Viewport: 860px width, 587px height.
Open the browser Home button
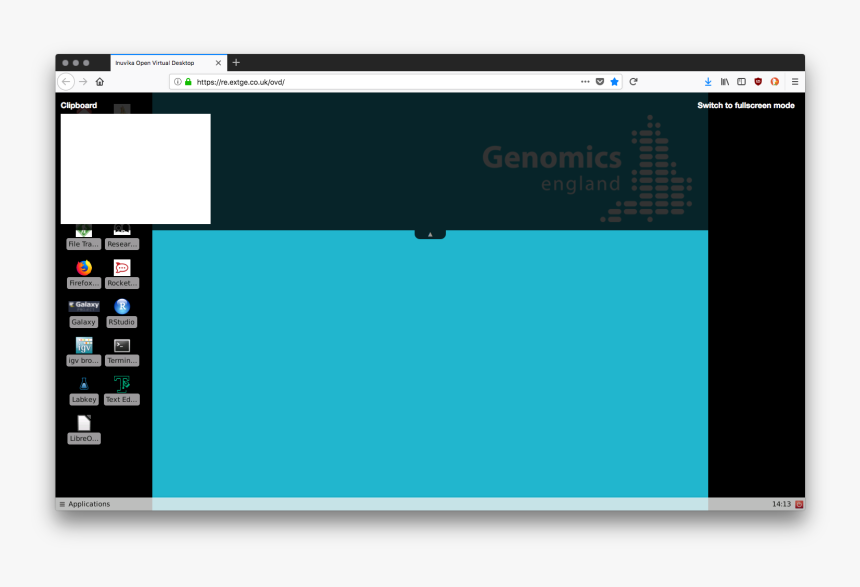100,82
